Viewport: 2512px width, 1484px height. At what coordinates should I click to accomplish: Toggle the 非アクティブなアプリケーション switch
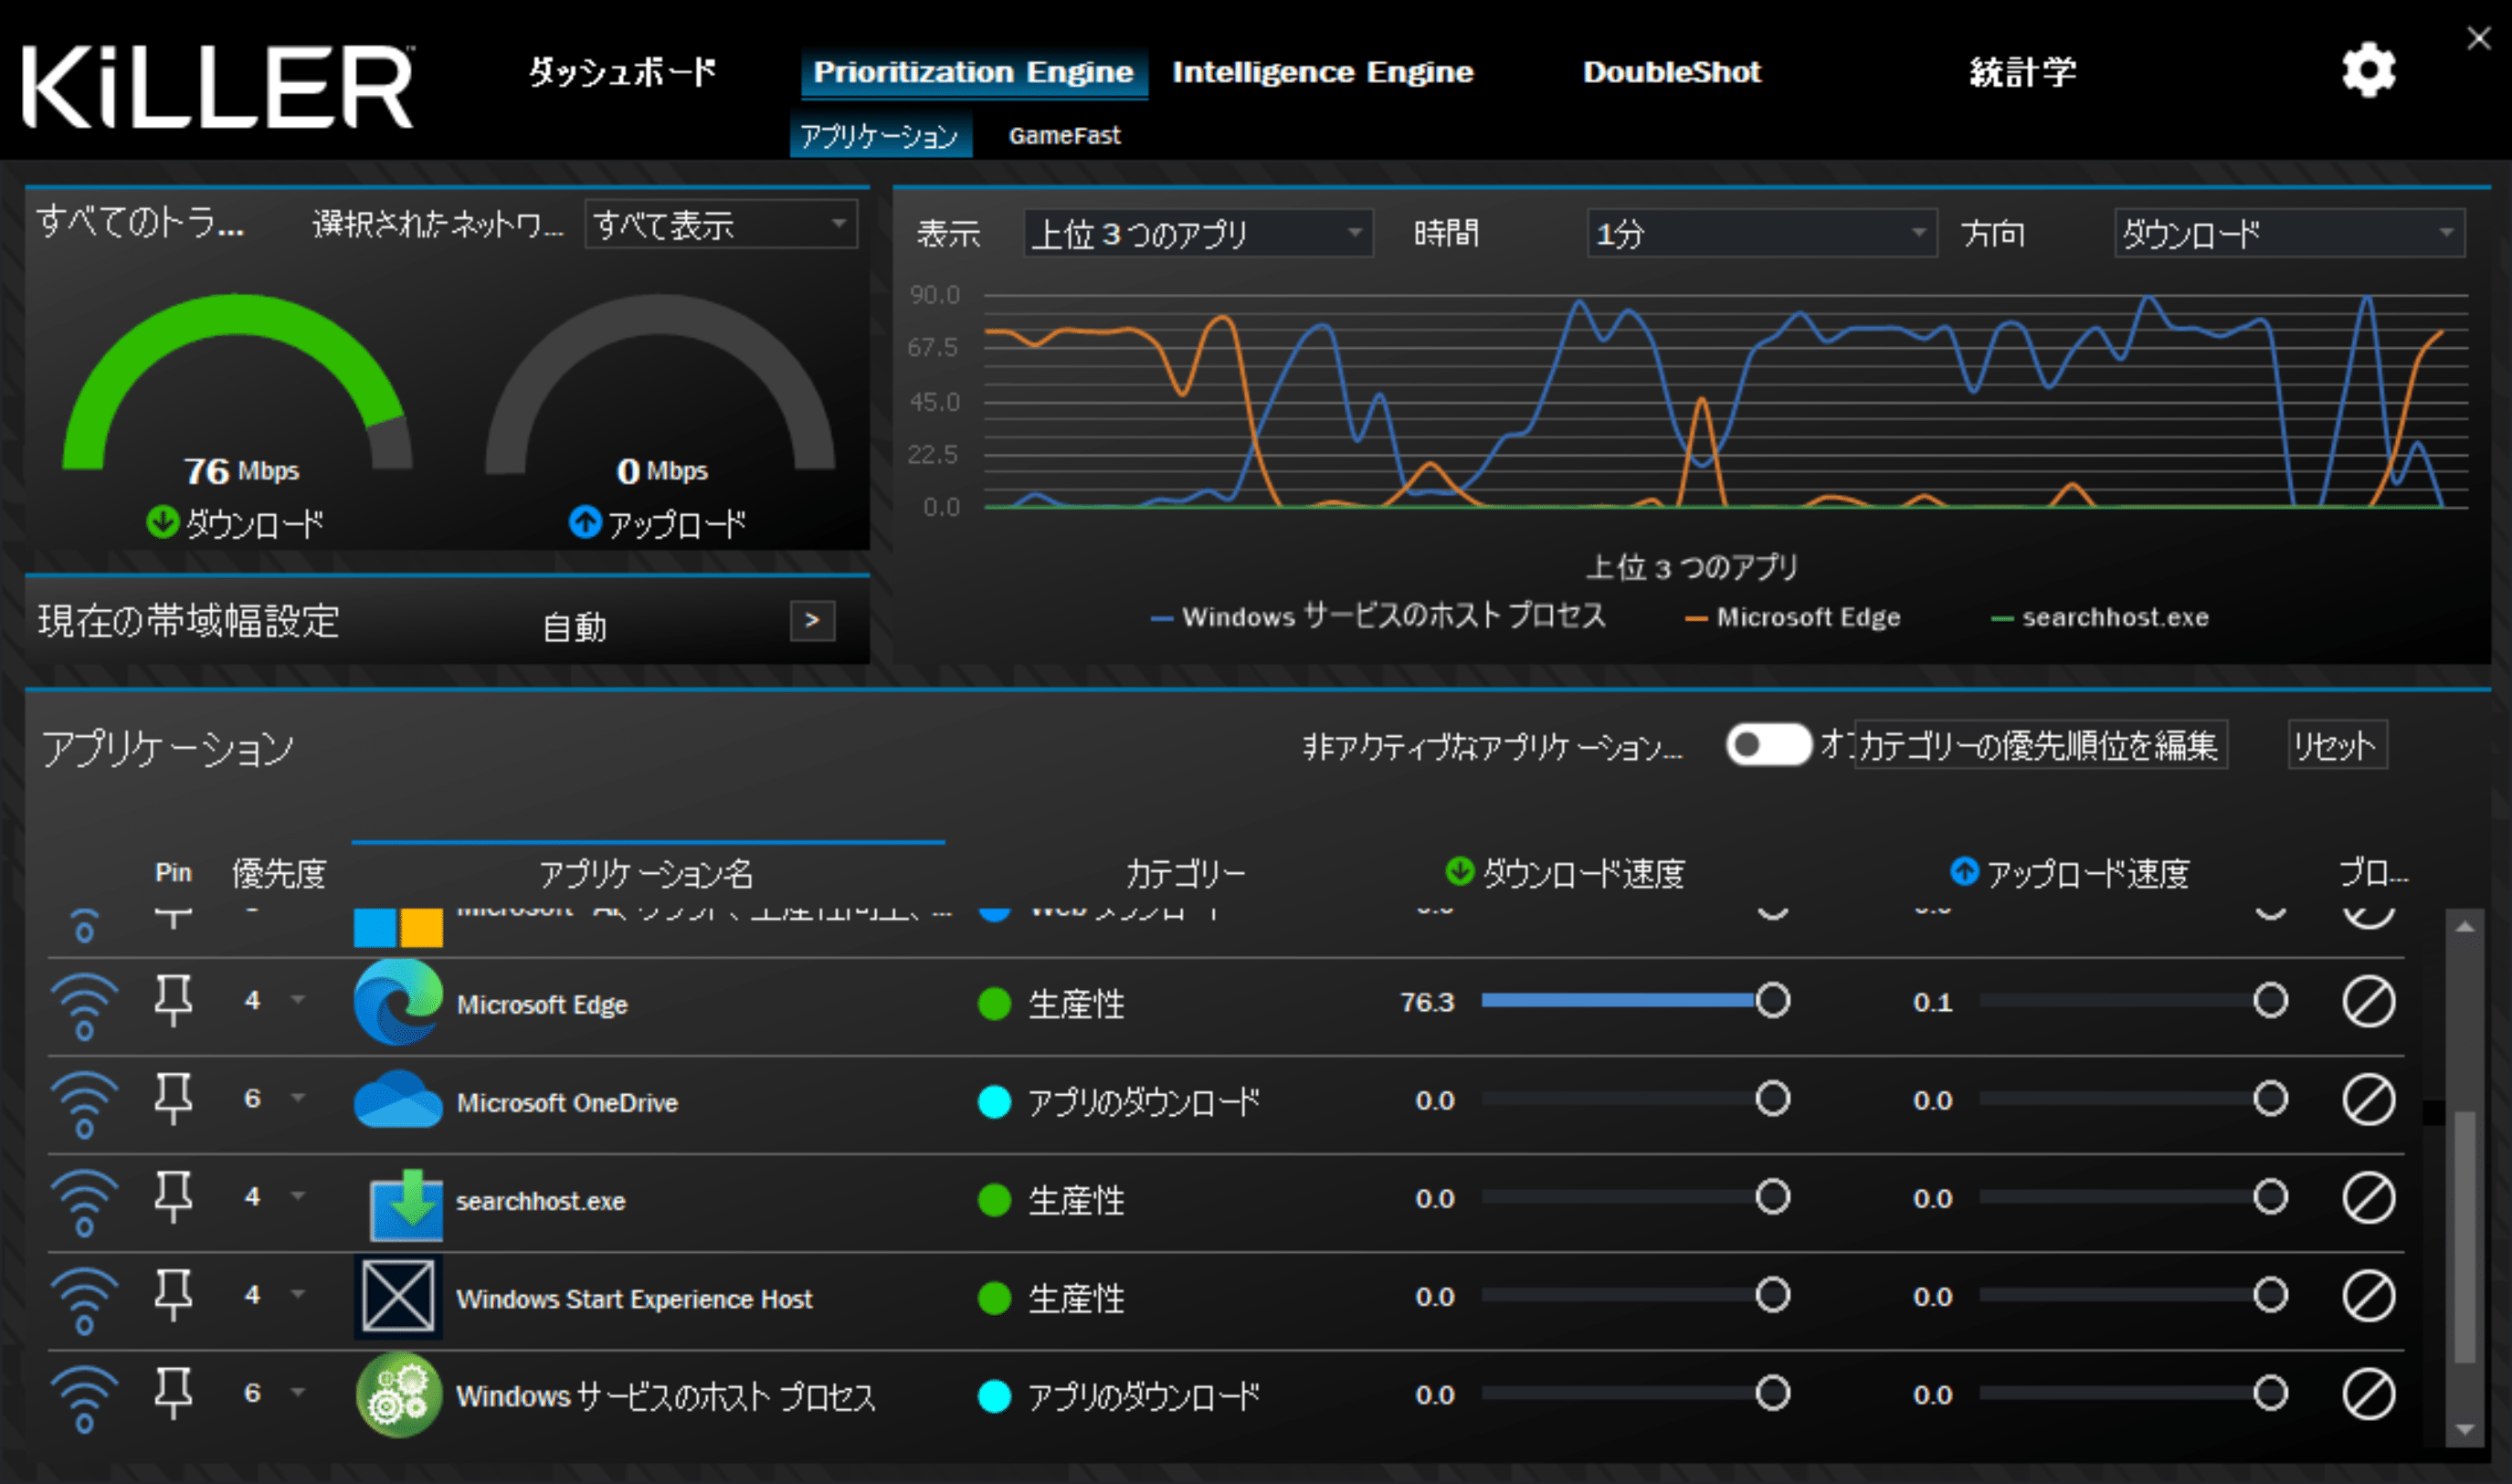[x=1768, y=745]
